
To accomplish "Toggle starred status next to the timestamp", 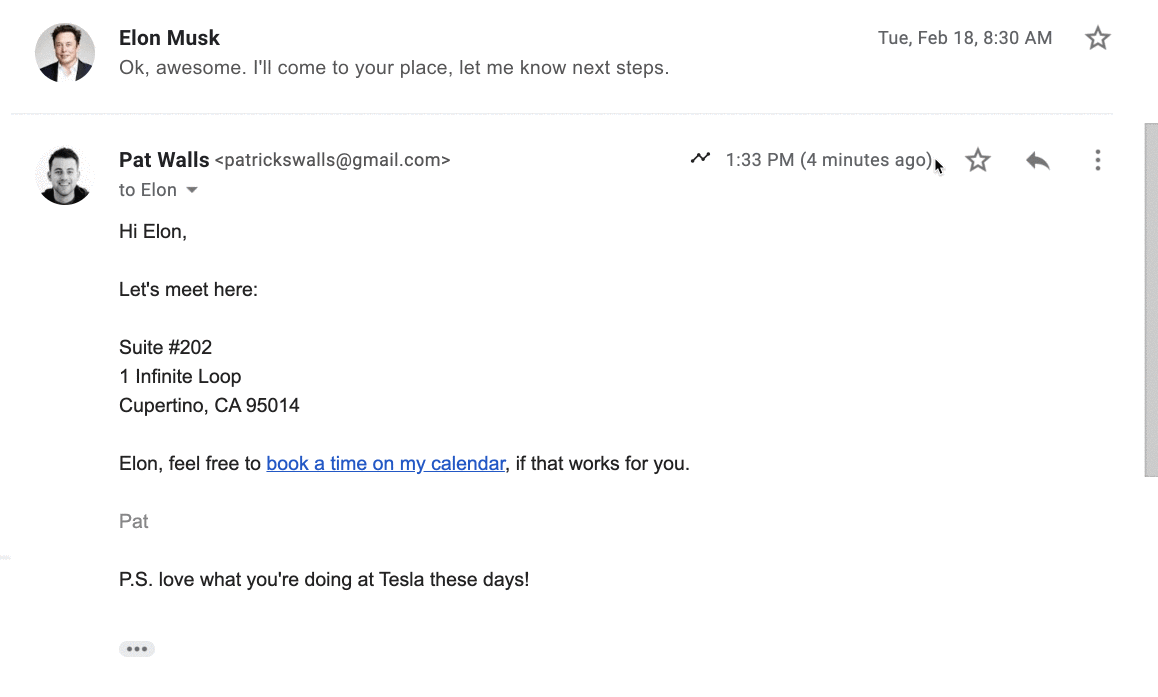I will [977, 159].
